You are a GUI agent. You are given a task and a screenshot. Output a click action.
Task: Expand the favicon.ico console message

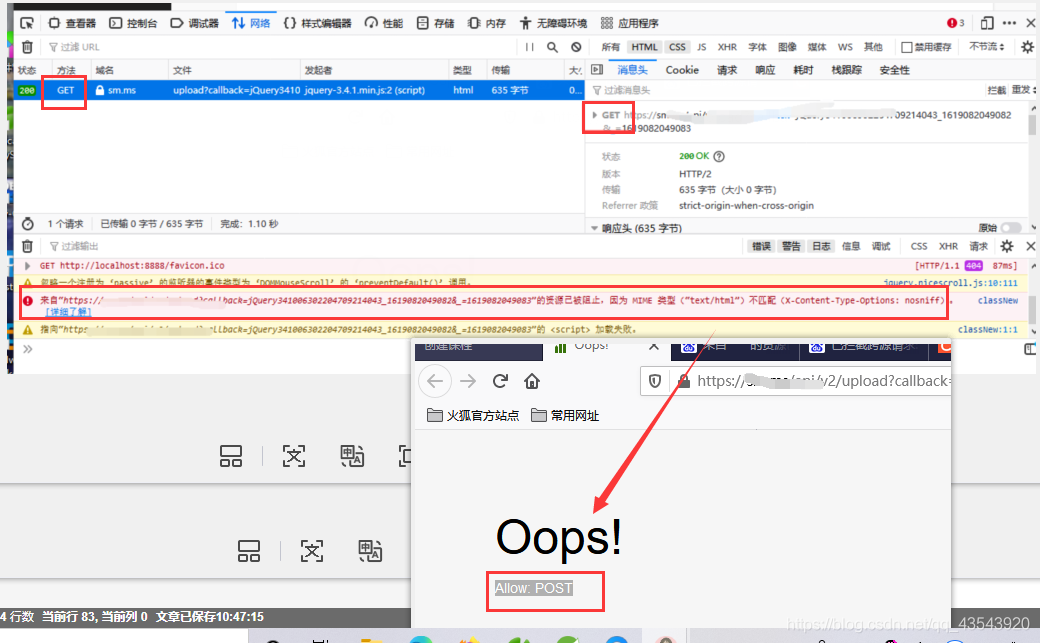(27, 265)
